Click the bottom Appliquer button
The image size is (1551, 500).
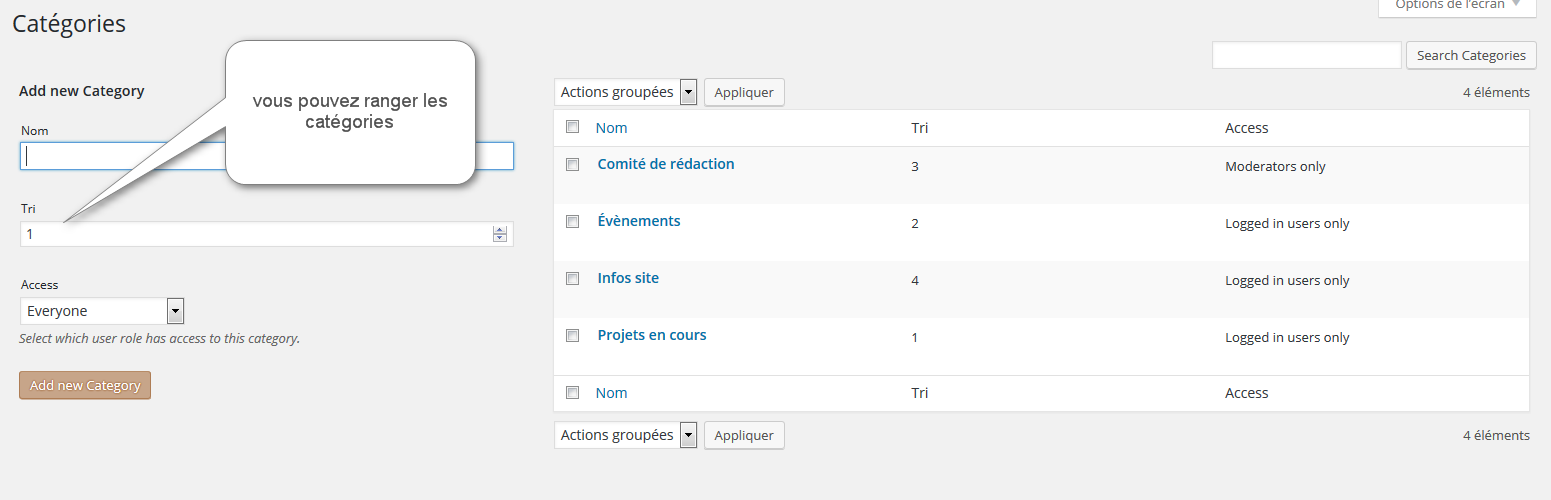pyautogui.click(x=745, y=435)
